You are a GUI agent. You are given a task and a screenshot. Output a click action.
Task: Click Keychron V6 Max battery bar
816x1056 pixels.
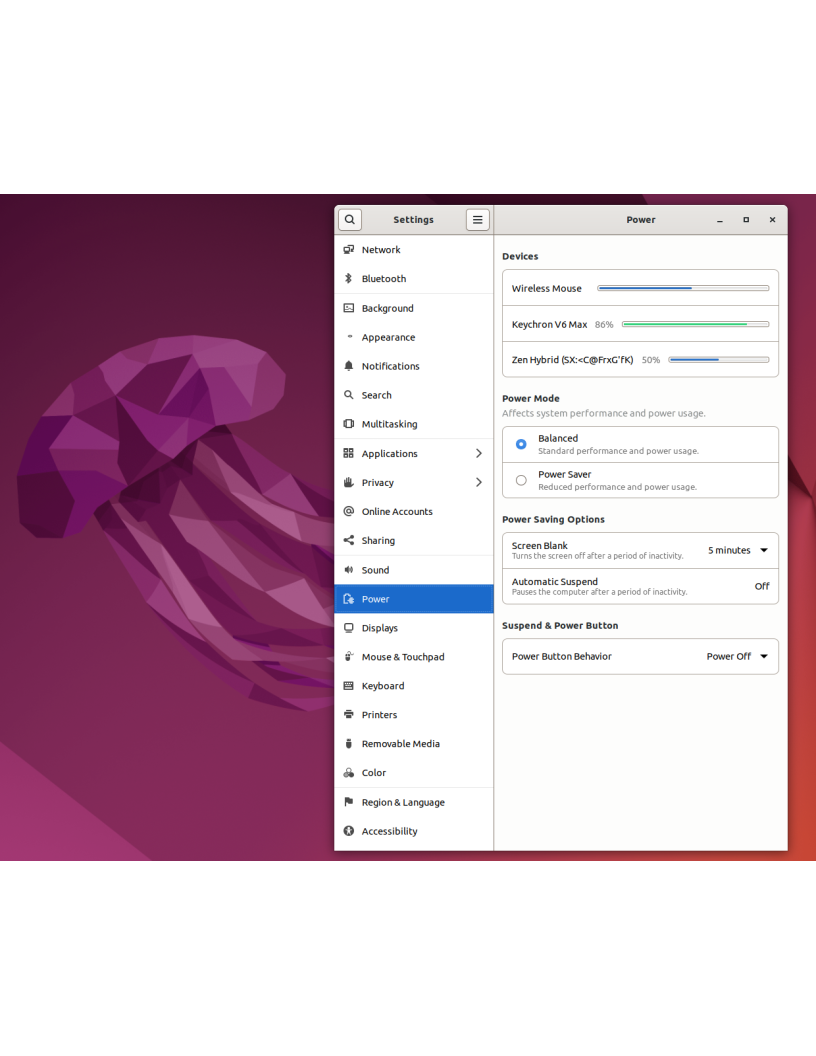[x=695, y=324]
